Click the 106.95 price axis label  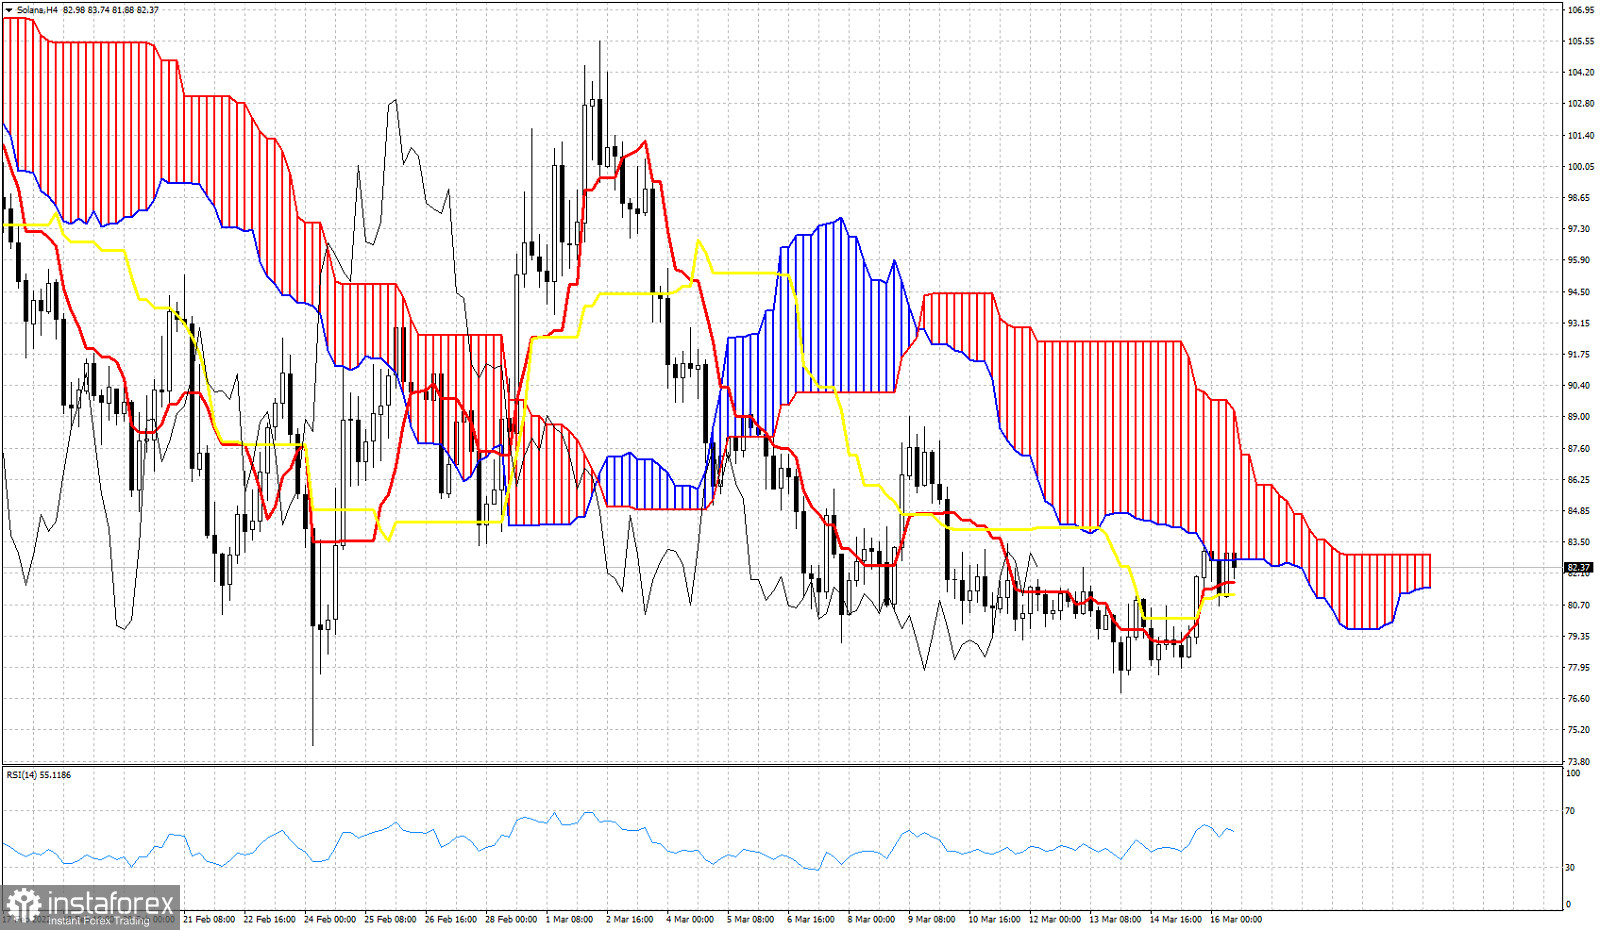1580,10
